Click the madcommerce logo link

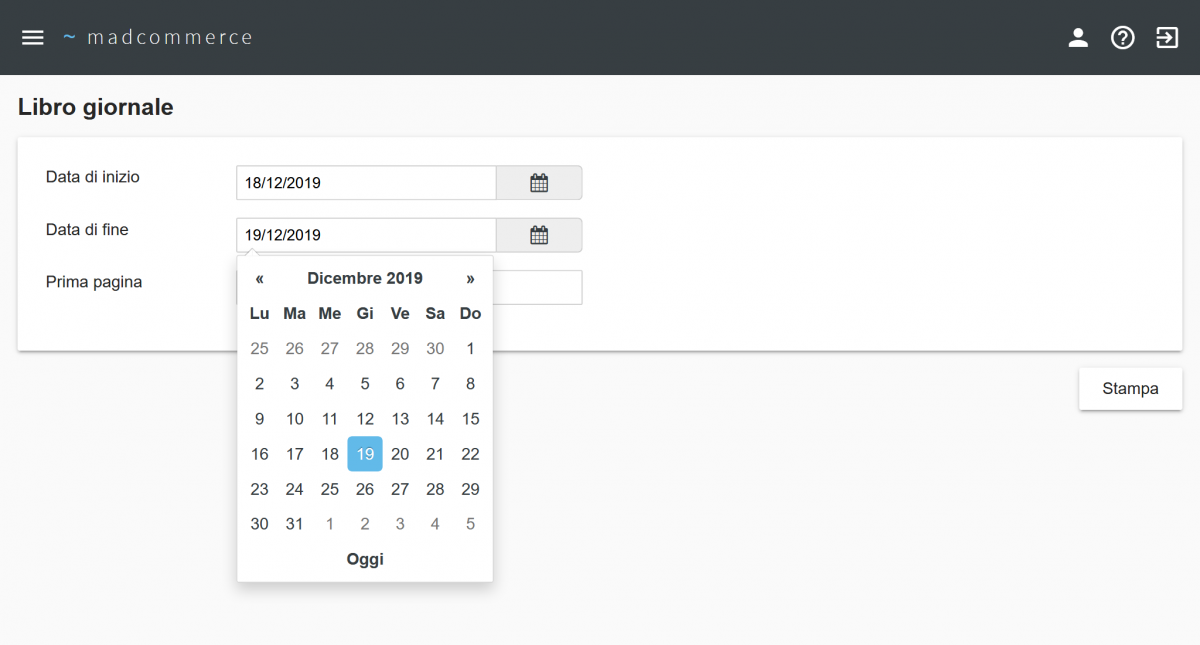pyautogui.click(x=158, y=37)
